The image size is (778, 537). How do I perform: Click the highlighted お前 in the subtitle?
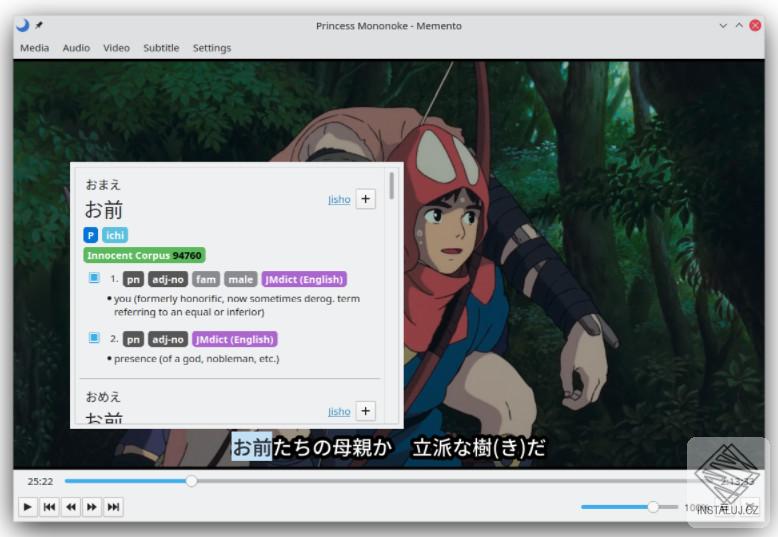(252, 447)
